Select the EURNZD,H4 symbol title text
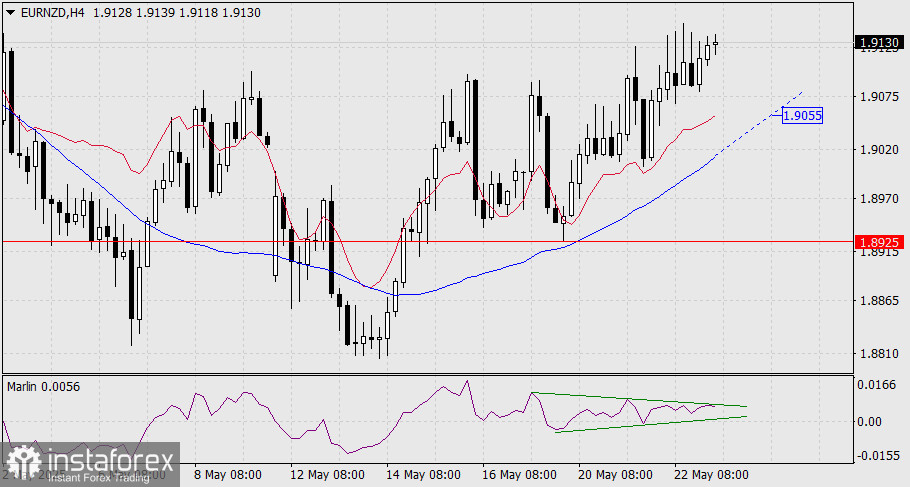 click(x=52, y=12)
